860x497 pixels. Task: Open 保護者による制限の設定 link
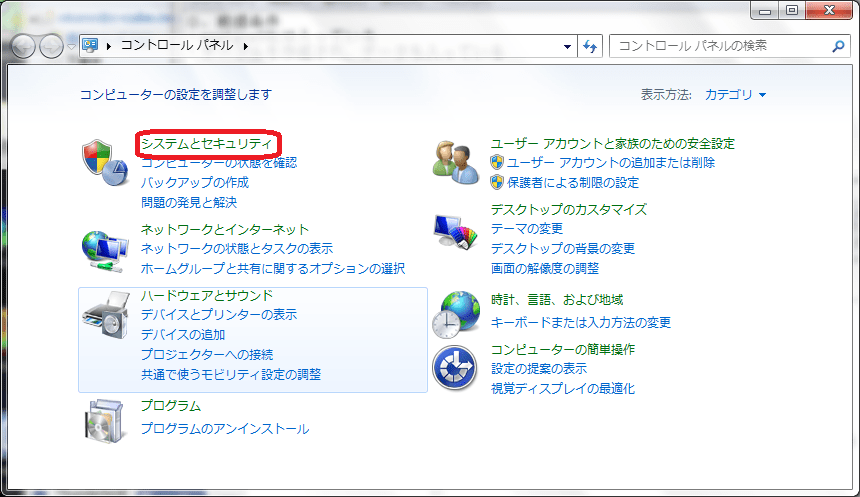tap(573, 182)
